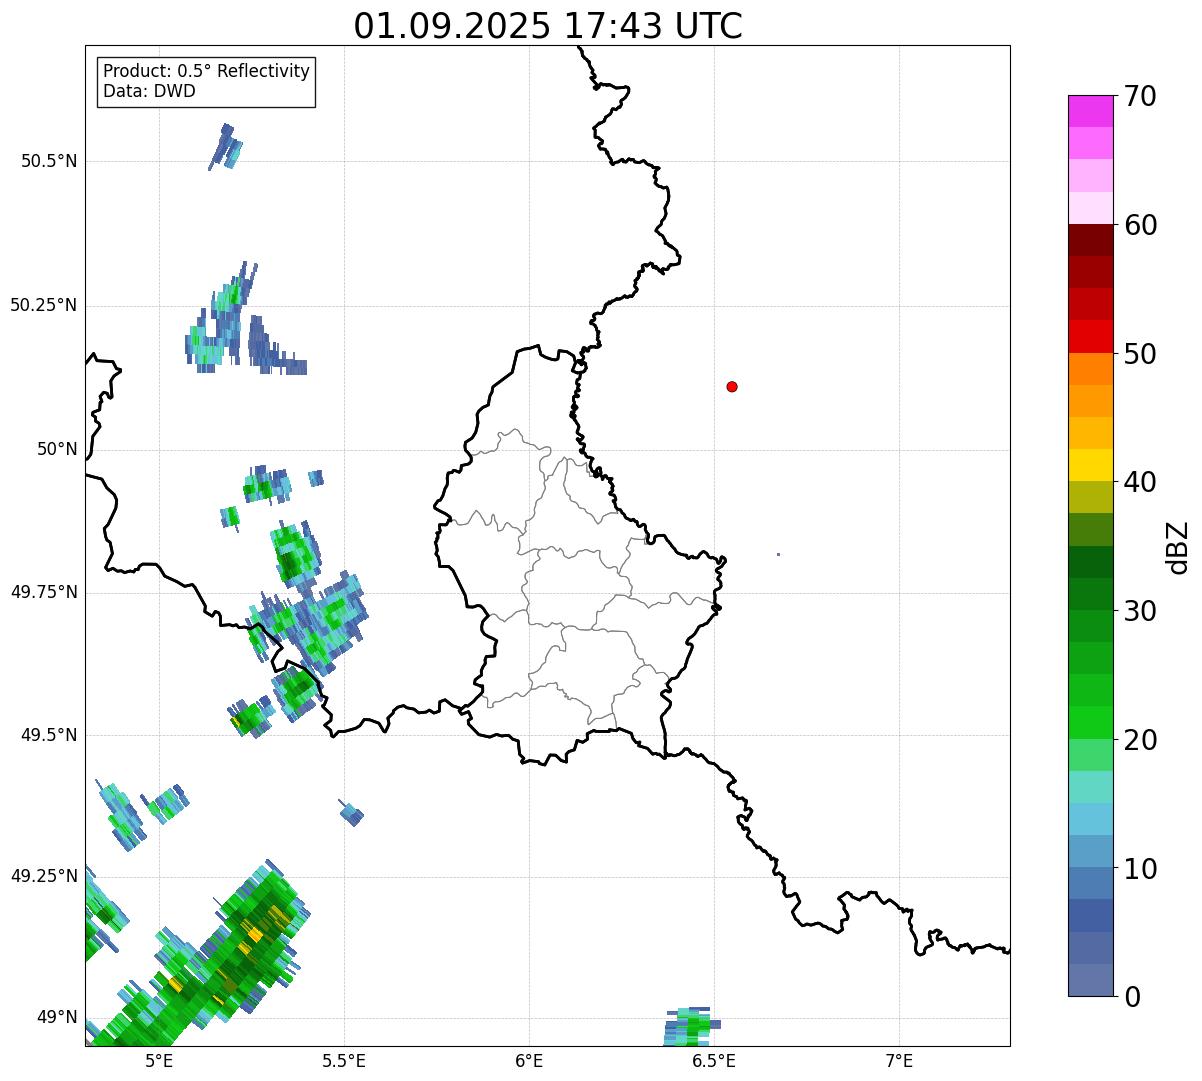The width and height of the screenshot is (1202, 1081).
Task: Click the bright red colorbar segment above 50
Action: 1090,336
